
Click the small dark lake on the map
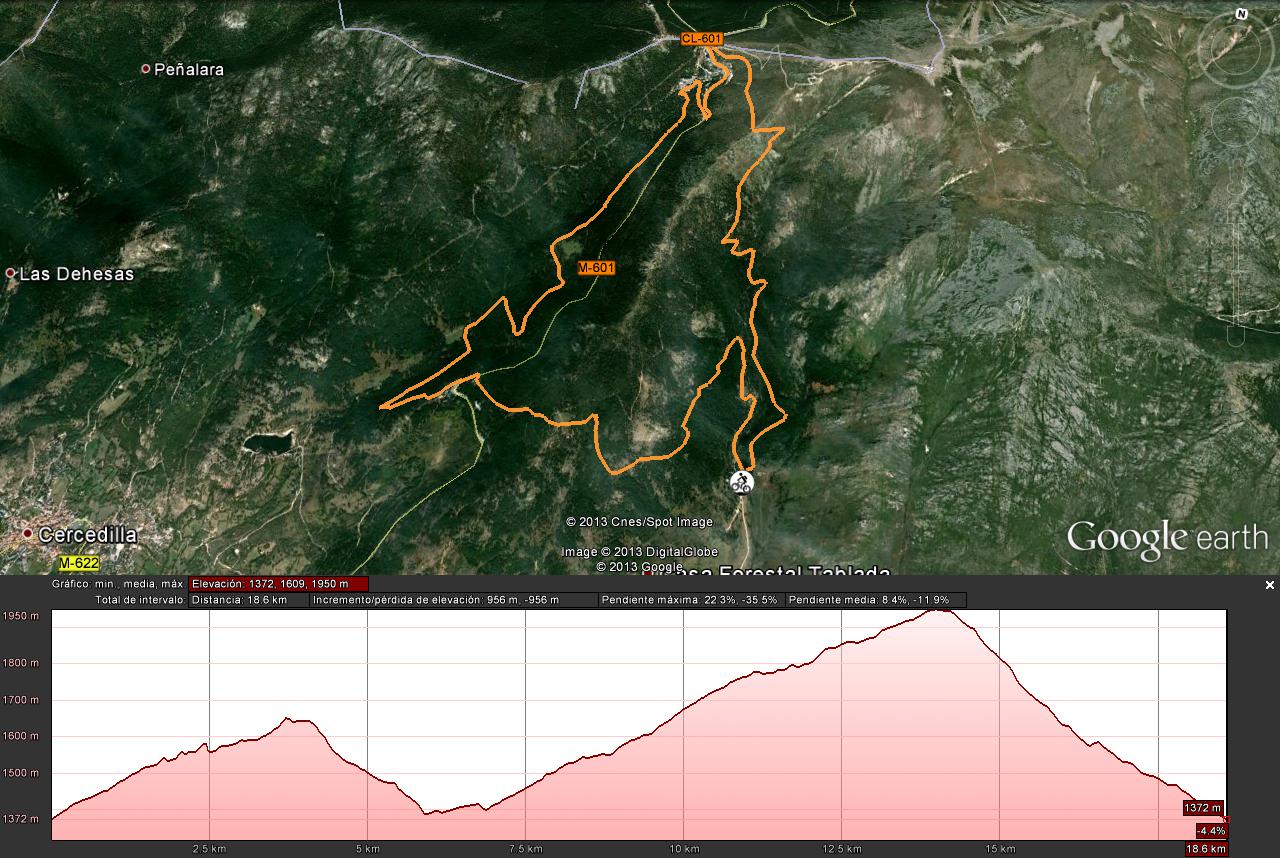267,441
